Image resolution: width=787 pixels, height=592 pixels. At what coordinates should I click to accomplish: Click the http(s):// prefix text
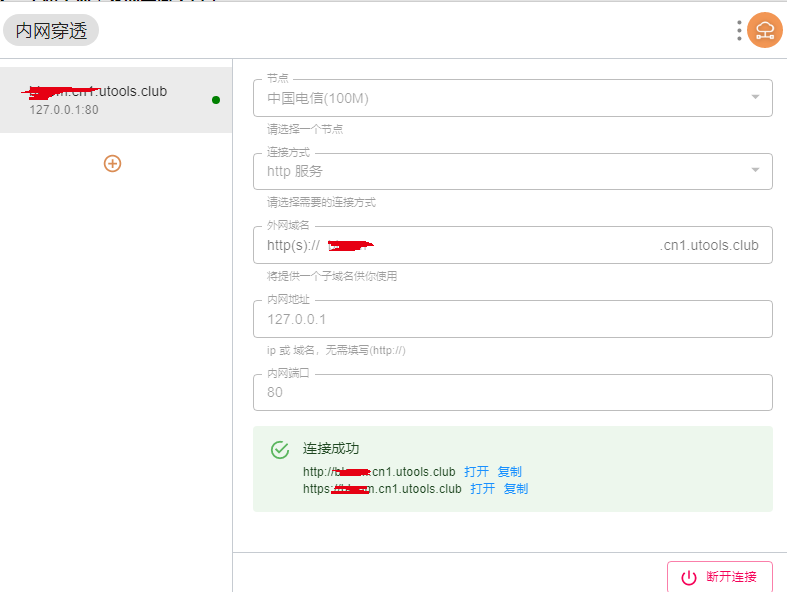click(293, 246)
